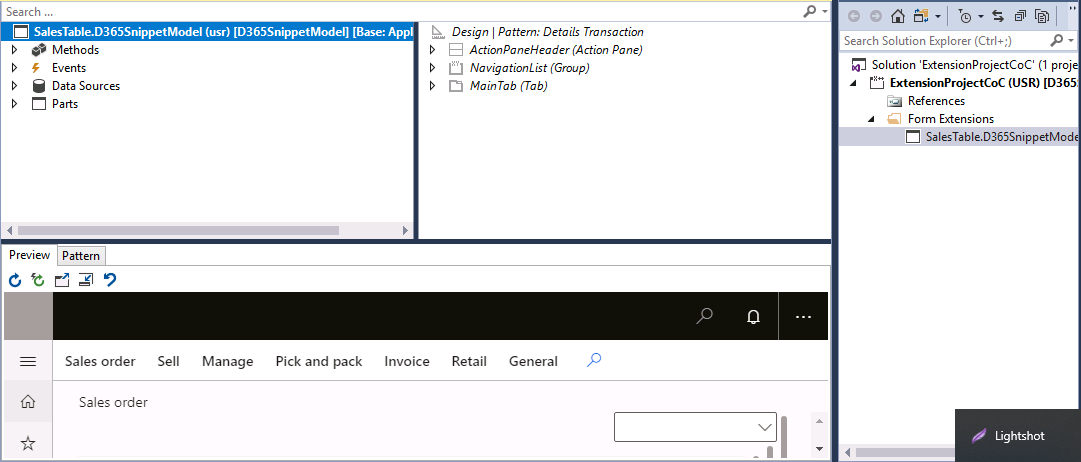Open the Invoice action pane tab
1081x462 pixels.
tap(407, 361)
